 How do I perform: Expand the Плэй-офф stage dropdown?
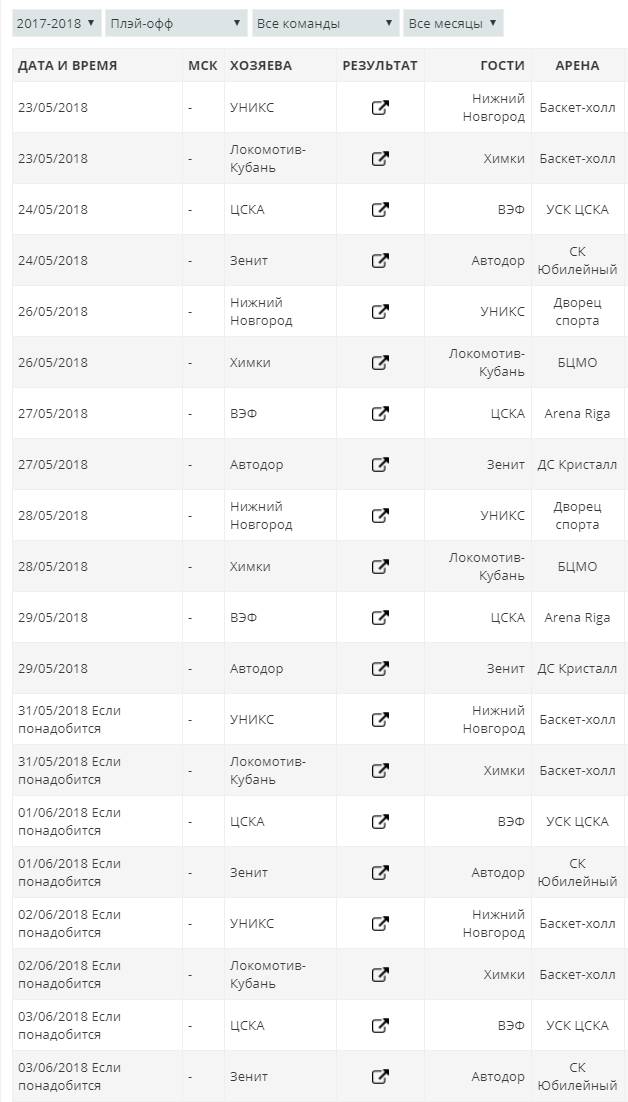click(x=176, y=23)
